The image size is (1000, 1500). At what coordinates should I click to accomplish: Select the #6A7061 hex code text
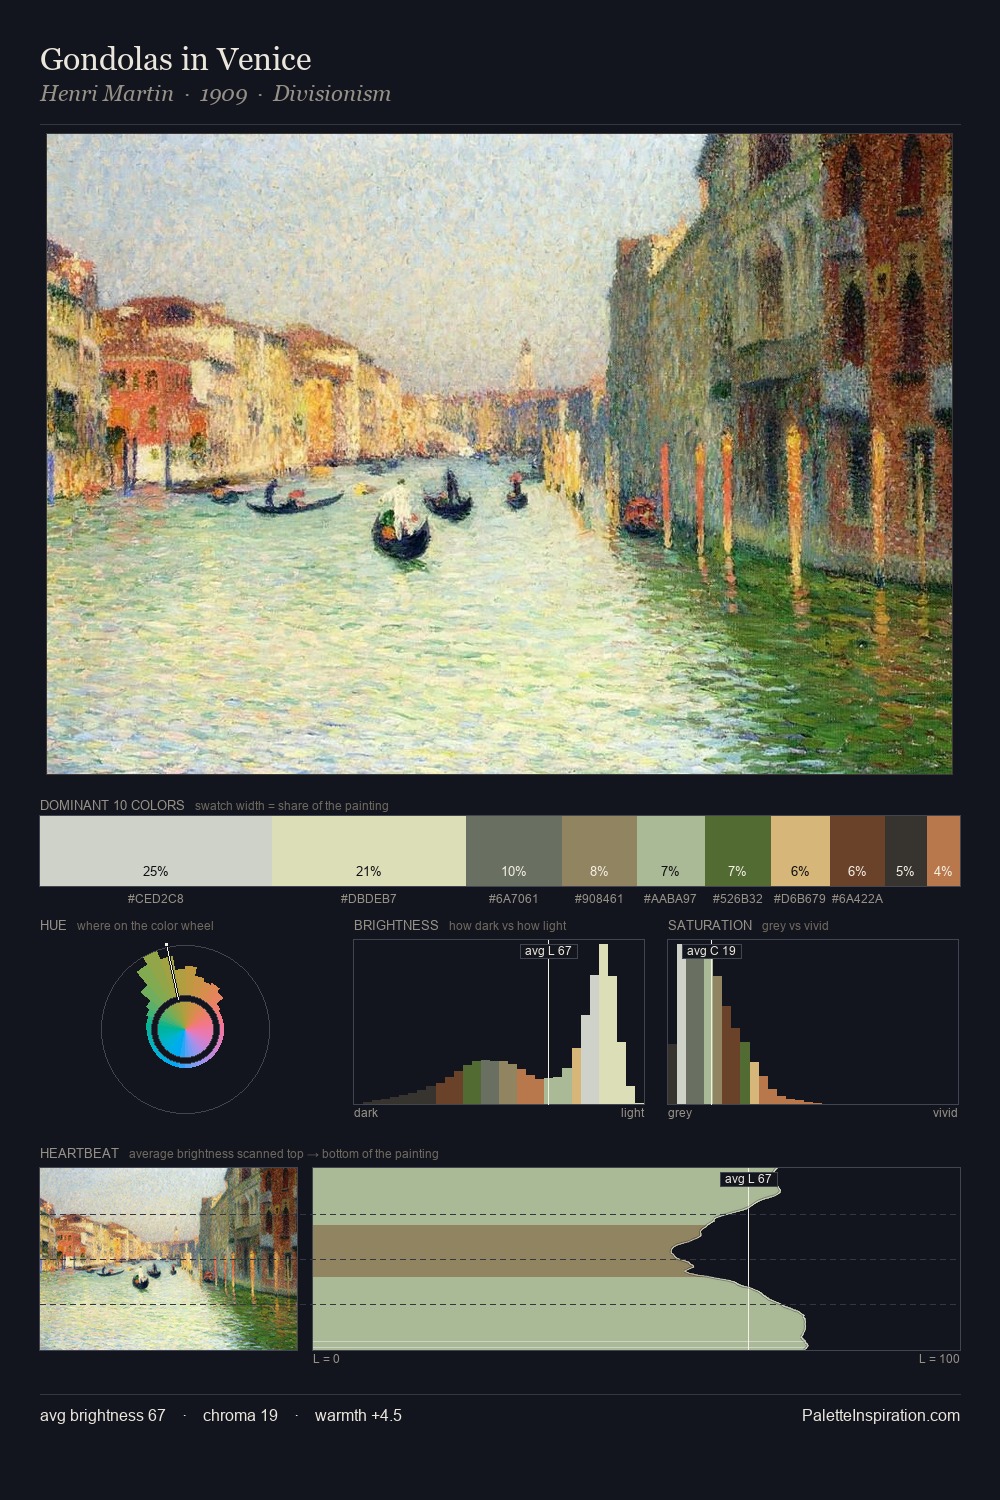pos(514,899)
